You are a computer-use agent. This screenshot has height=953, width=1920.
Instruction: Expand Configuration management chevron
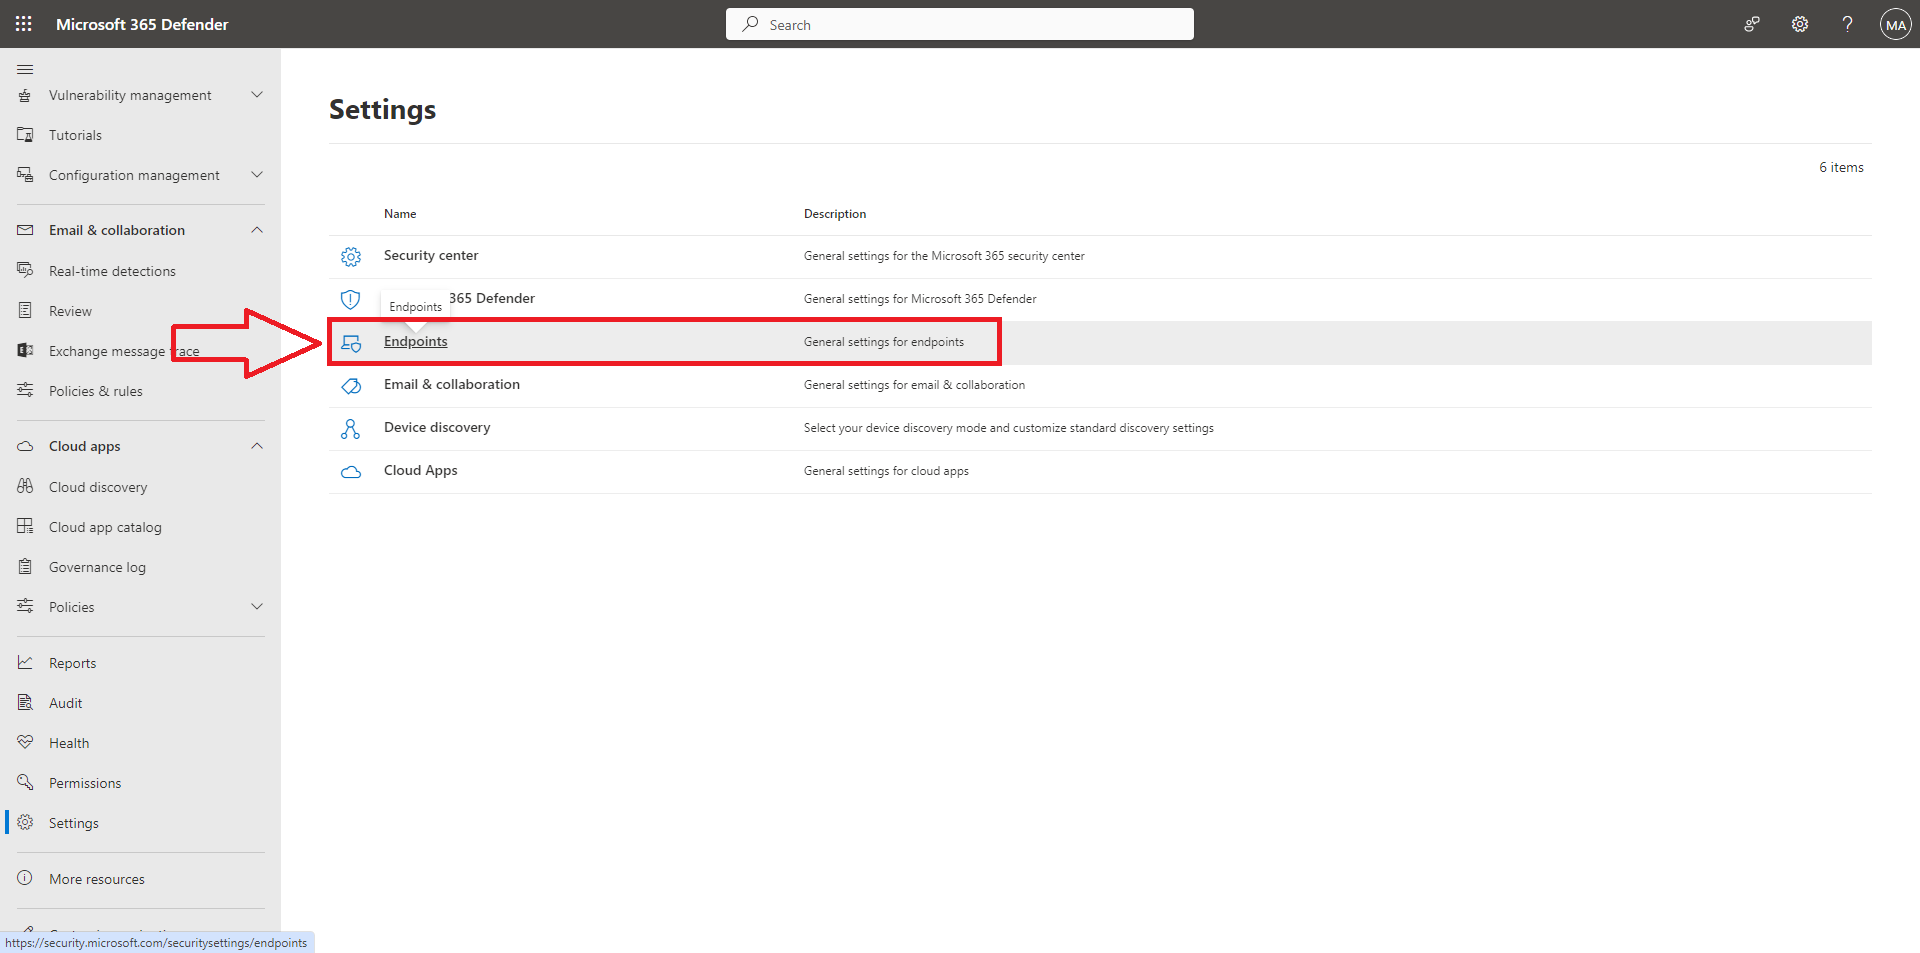coord(257,175)
